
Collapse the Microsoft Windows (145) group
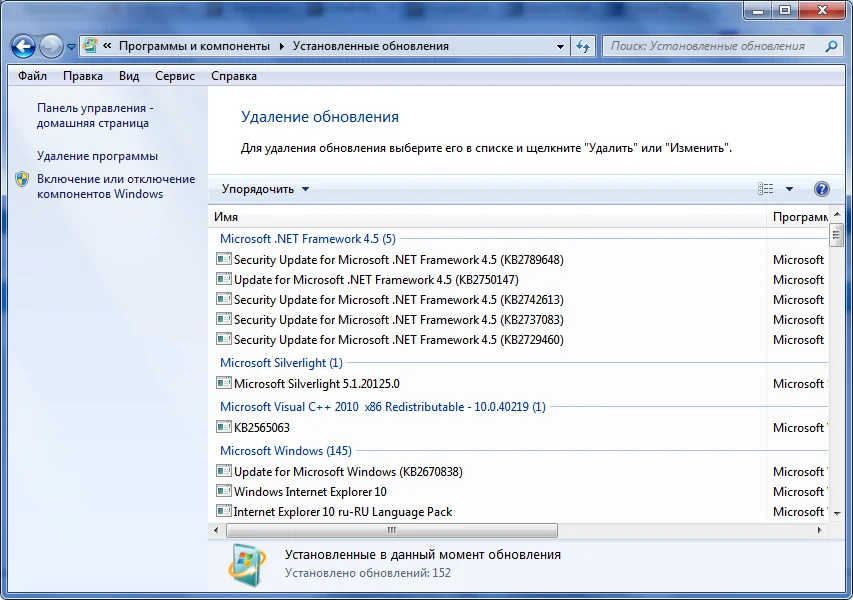pyautogui.click(x=286, y=451)
